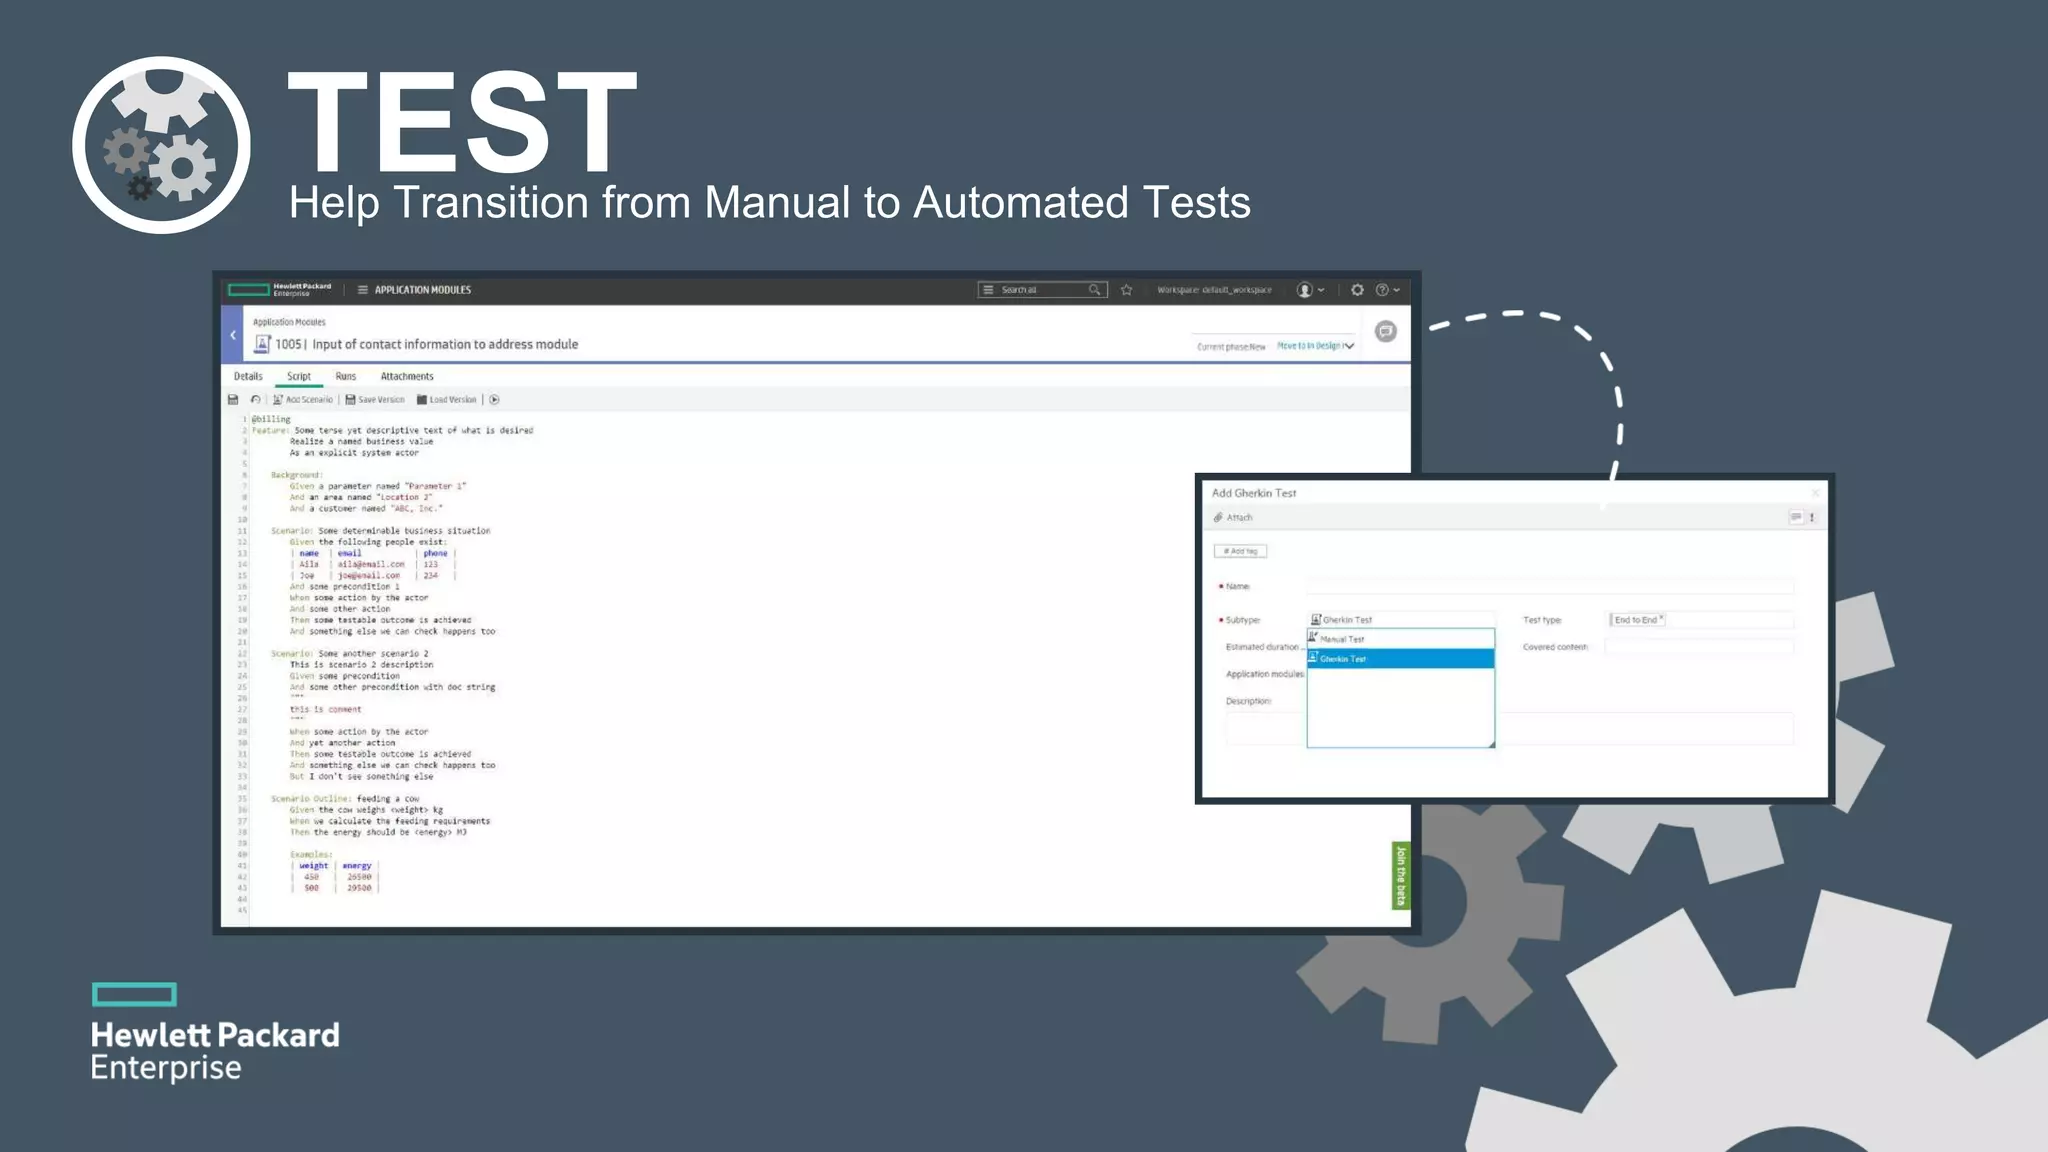Open the help question mark menu
This screenshot has width=2048, height=1152.
(1387, 290)
